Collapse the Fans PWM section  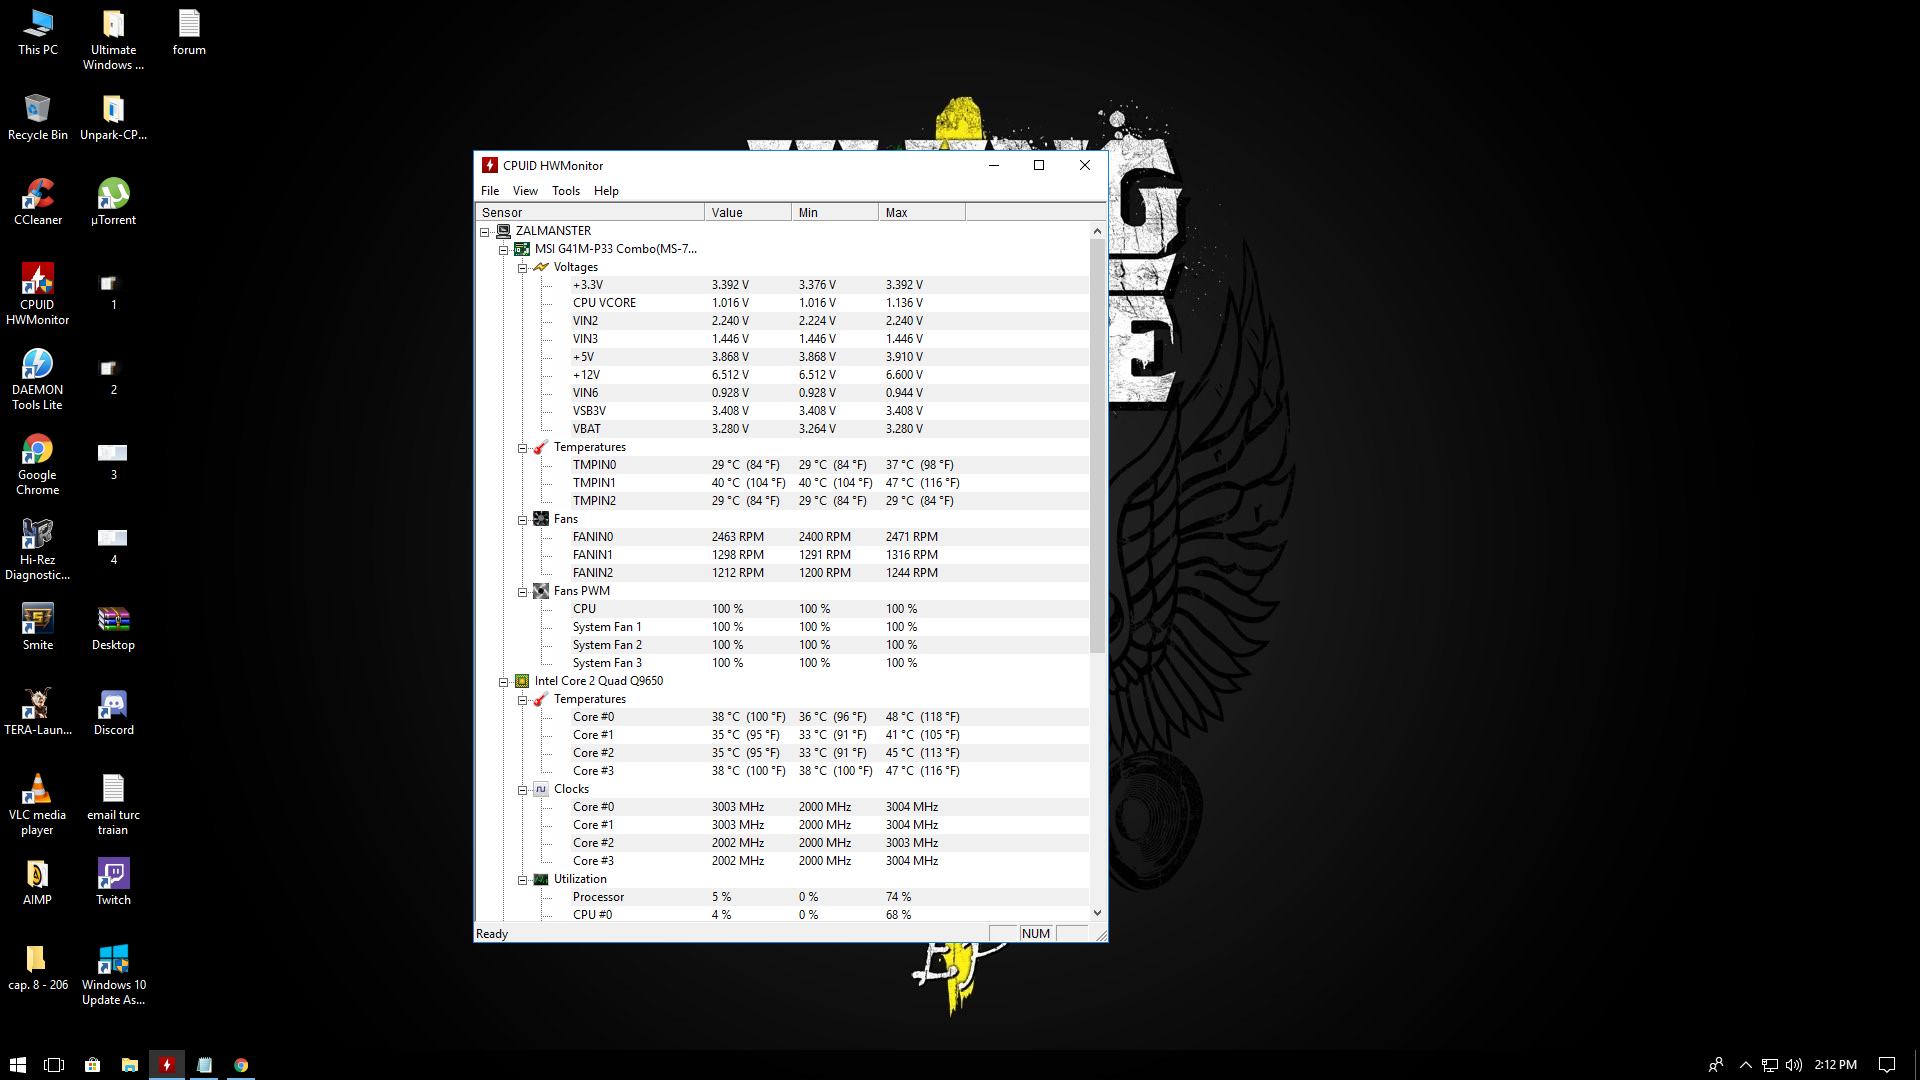tap(522, 592)
